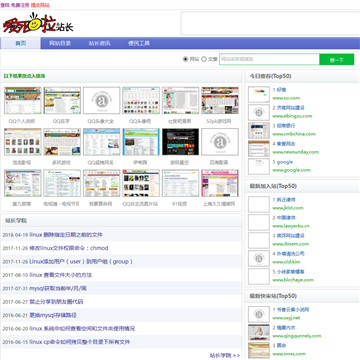This screenshot has height=360, width=360.
Task: Open the QQ头像大全 placeholder thumbnail
Action: (101, 101)
